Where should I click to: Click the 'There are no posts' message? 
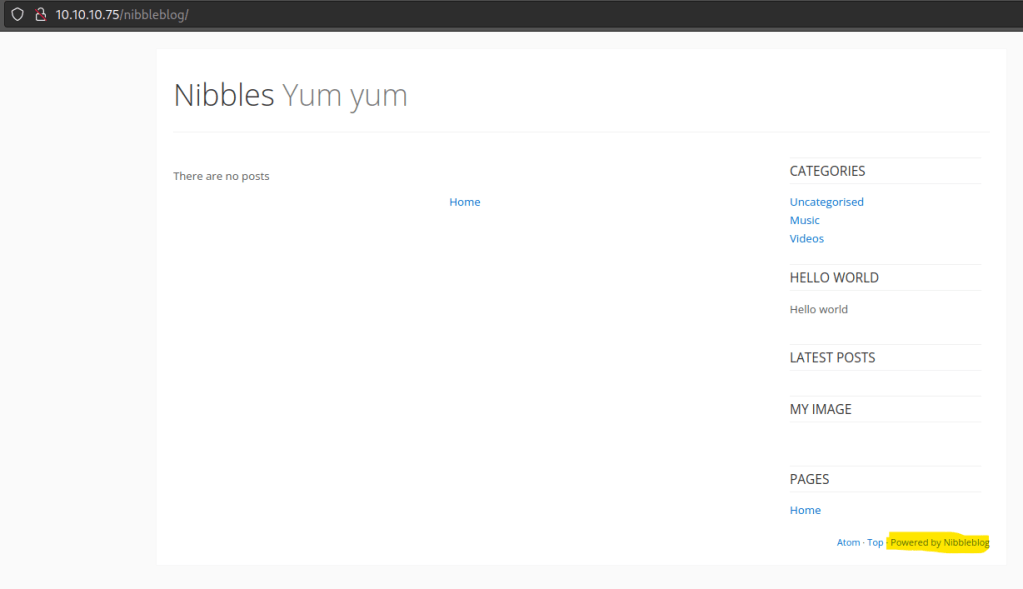pos(221,176)
